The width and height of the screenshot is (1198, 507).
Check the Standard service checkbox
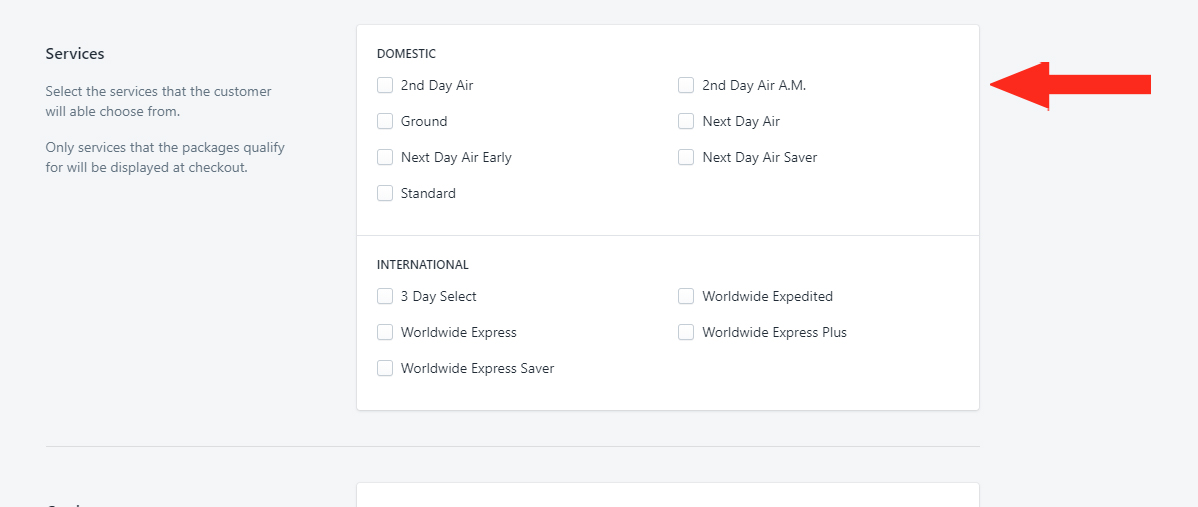tap(385, 193)
